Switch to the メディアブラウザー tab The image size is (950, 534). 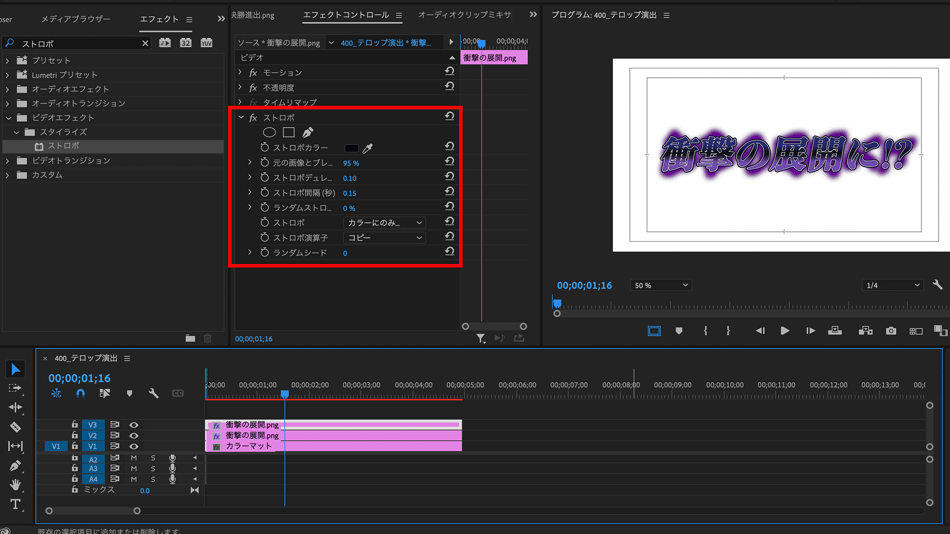(x=76, y=19)
